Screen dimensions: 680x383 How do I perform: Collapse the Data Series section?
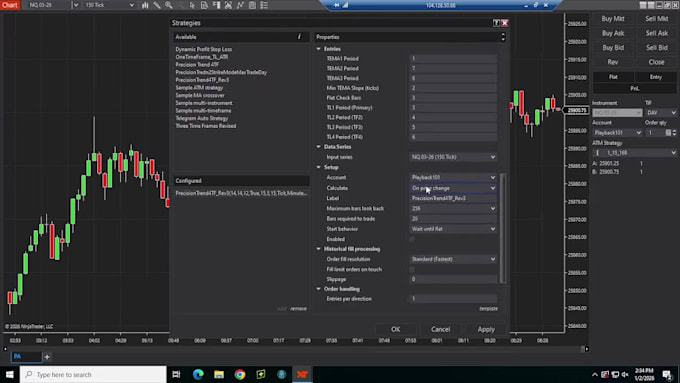pos(319,147)
